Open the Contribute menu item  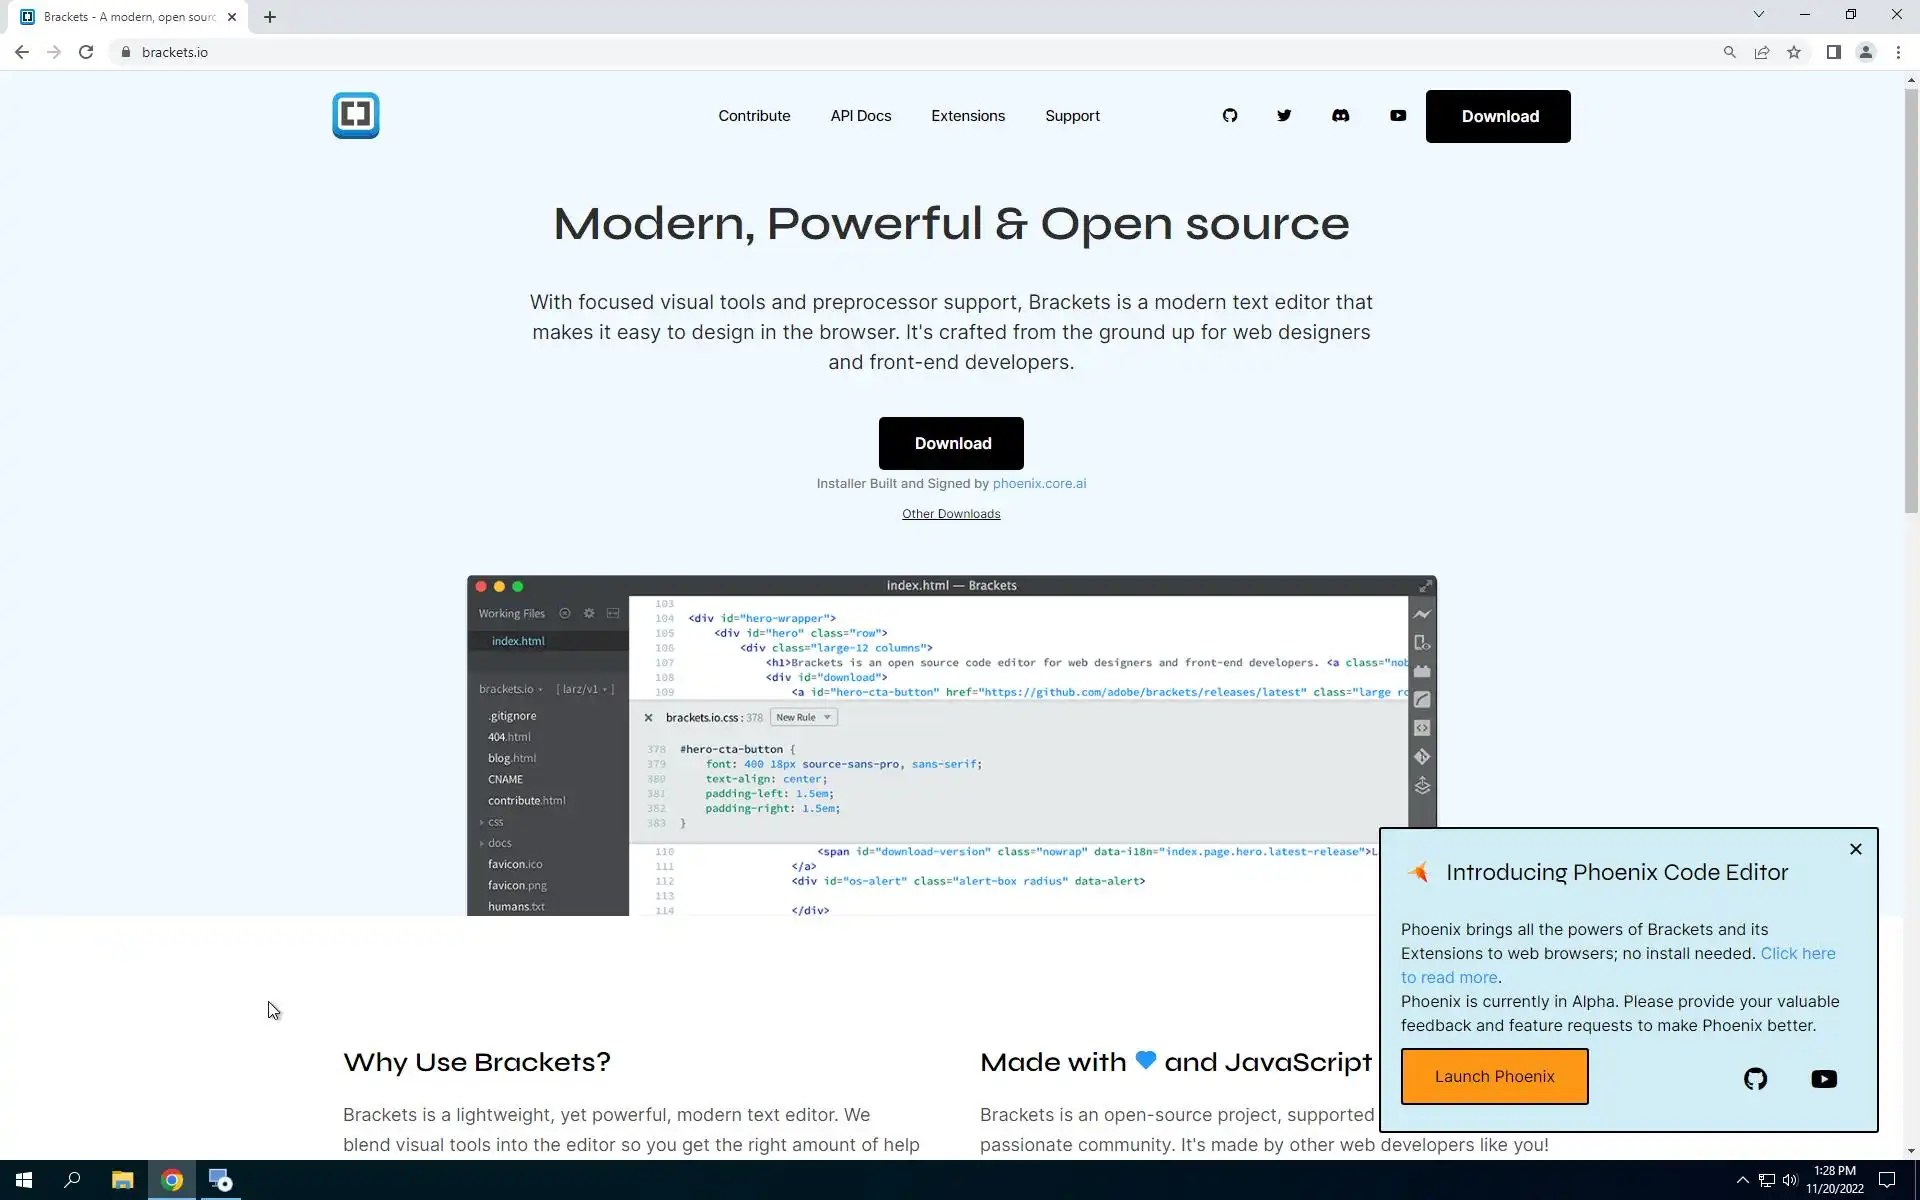pos(754,116)
